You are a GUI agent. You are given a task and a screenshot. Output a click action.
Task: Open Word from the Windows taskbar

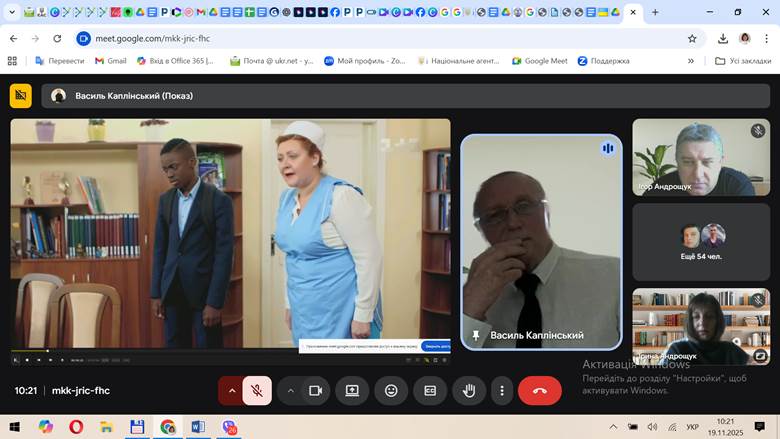point(198,427)
